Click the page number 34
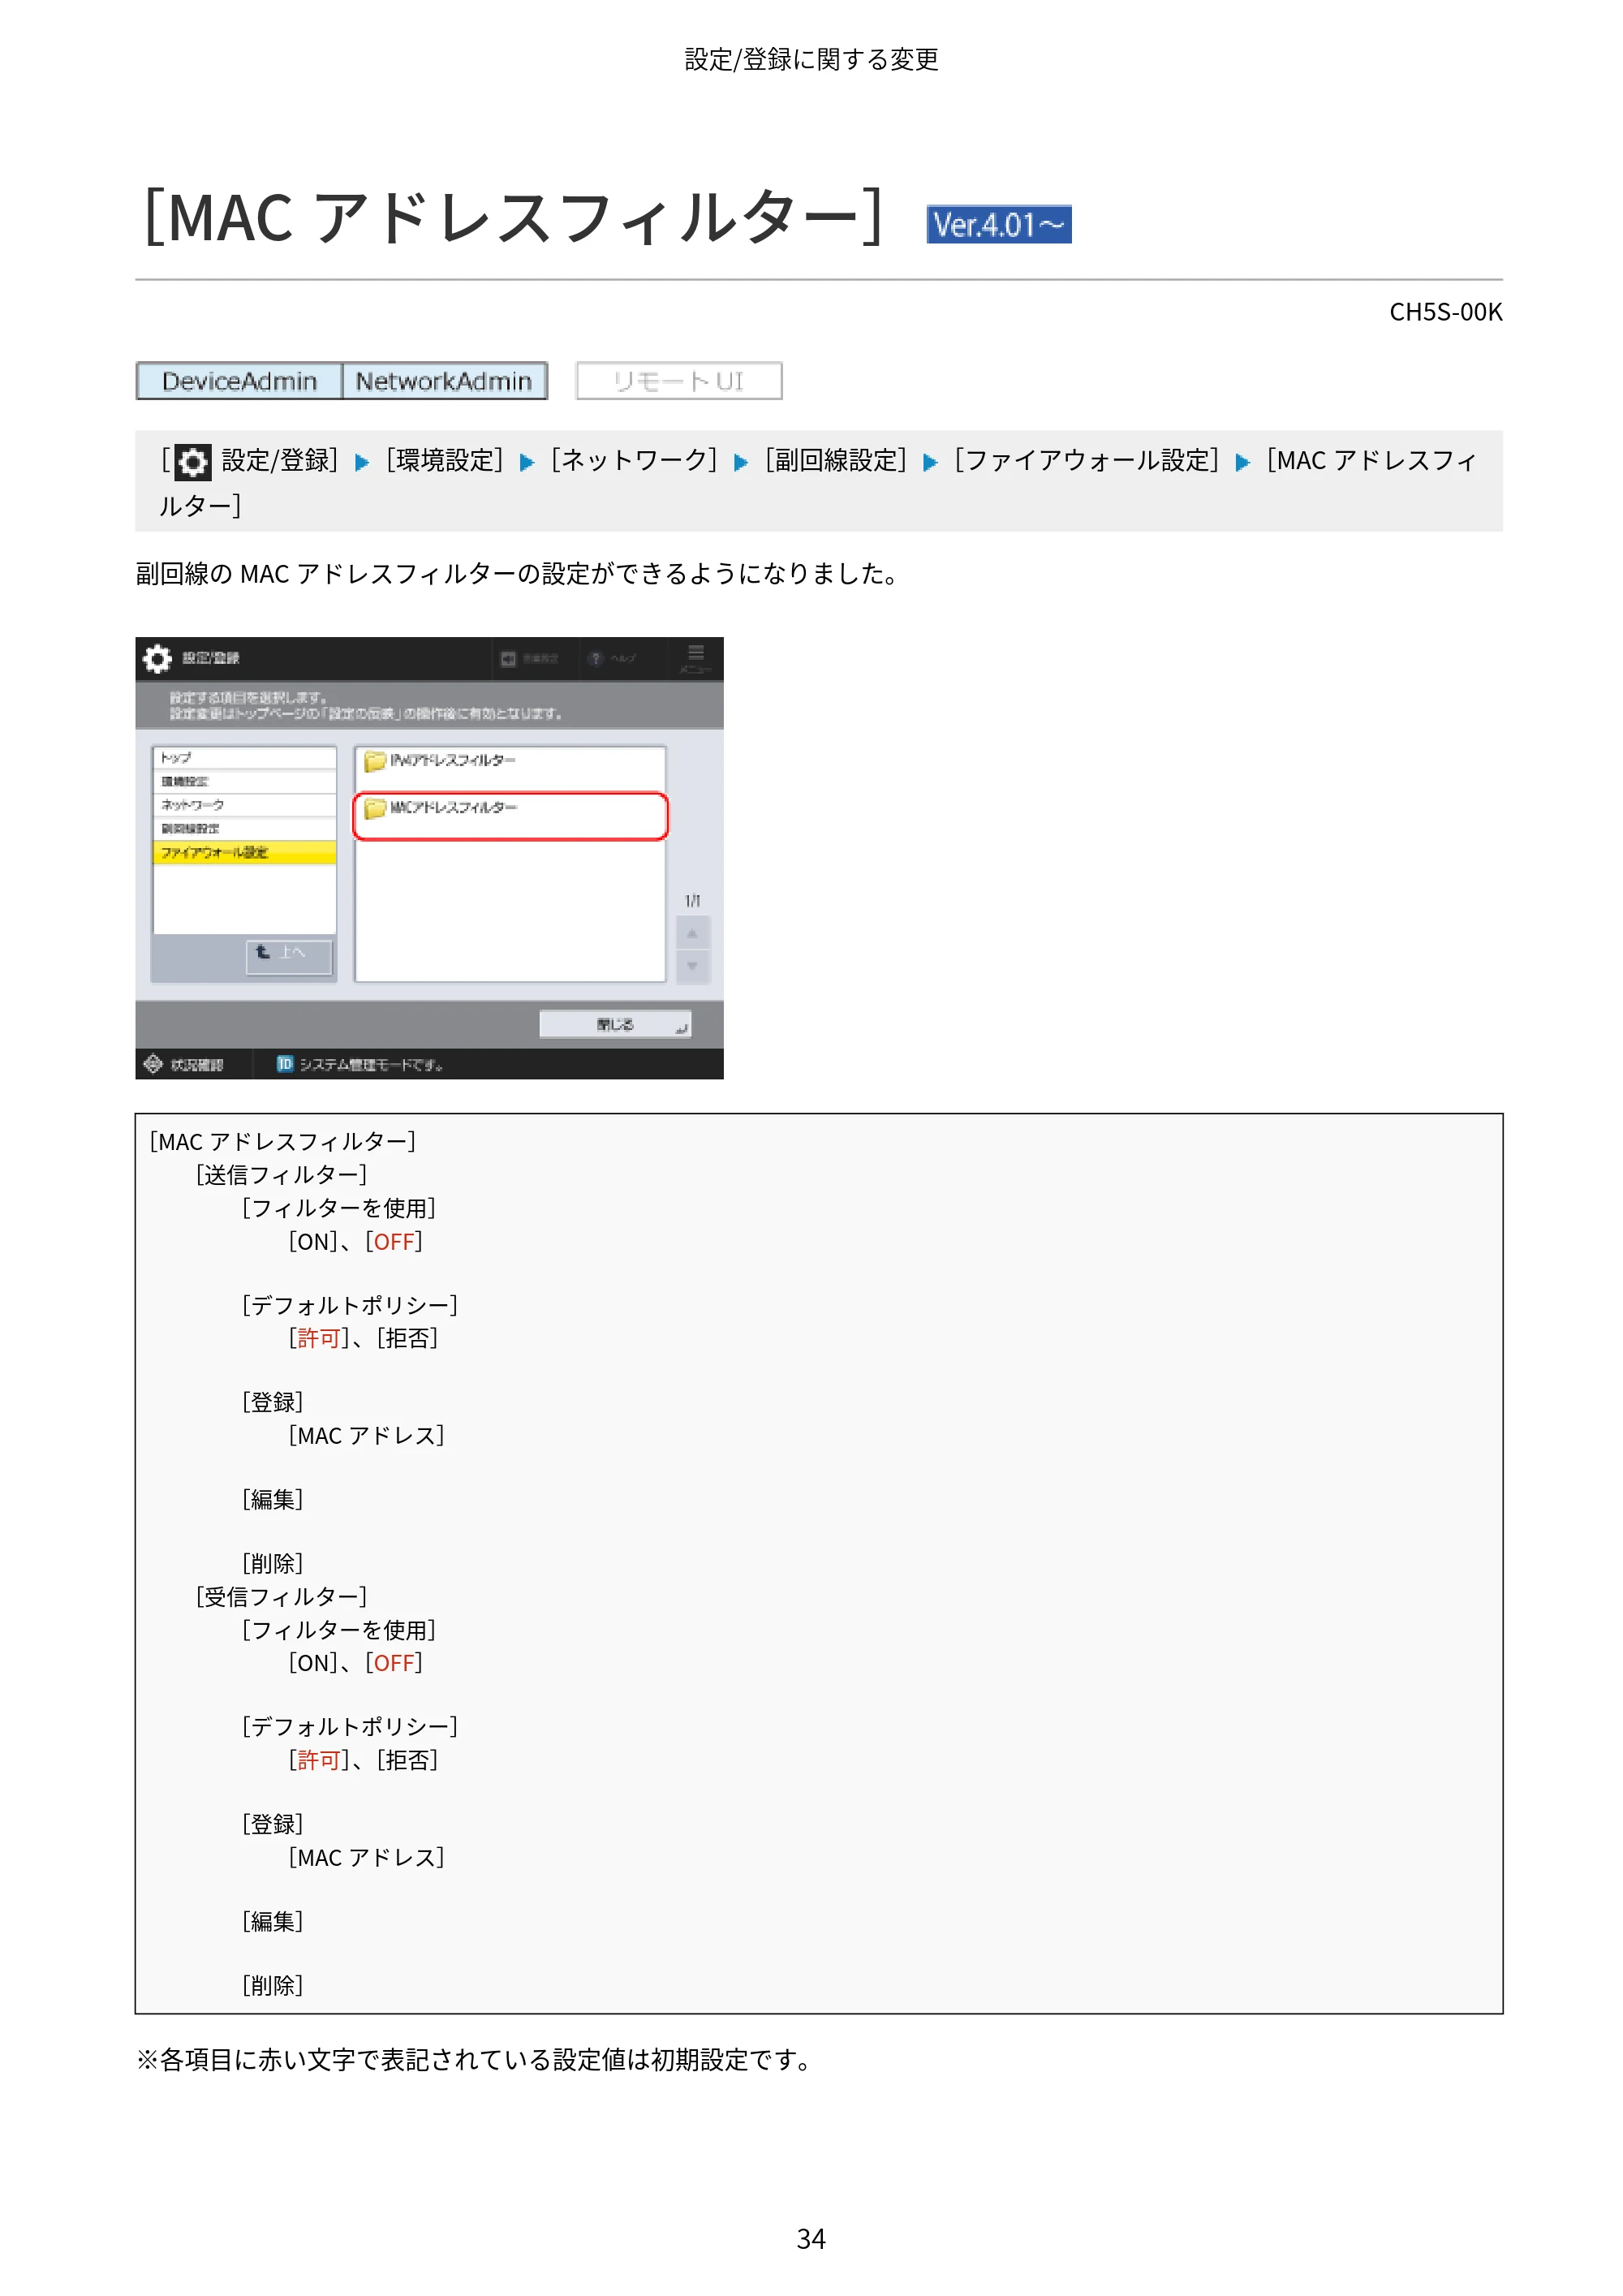 811,2239
